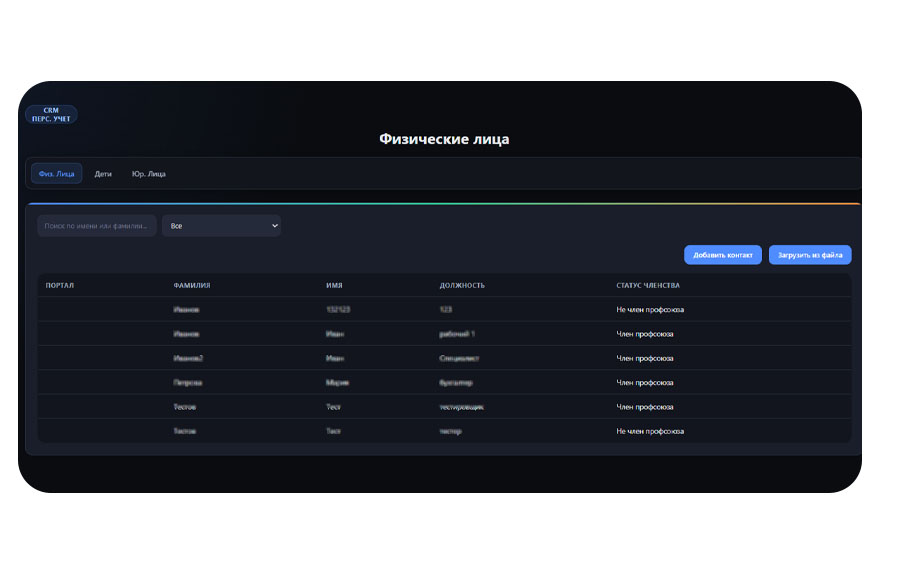Select the 132123 name cell

(338, 309)
